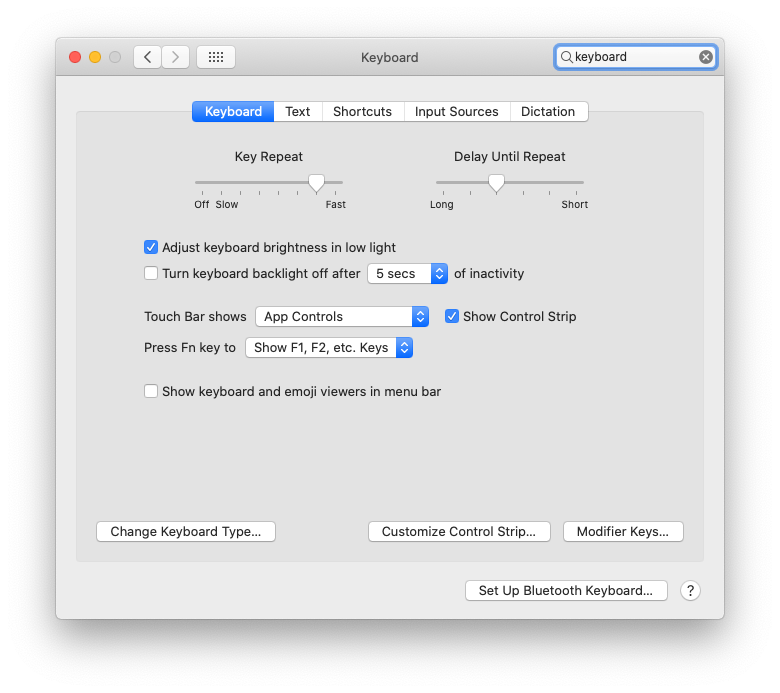
Task: Click Change Keyboard Type button
Action: point(186,531)
